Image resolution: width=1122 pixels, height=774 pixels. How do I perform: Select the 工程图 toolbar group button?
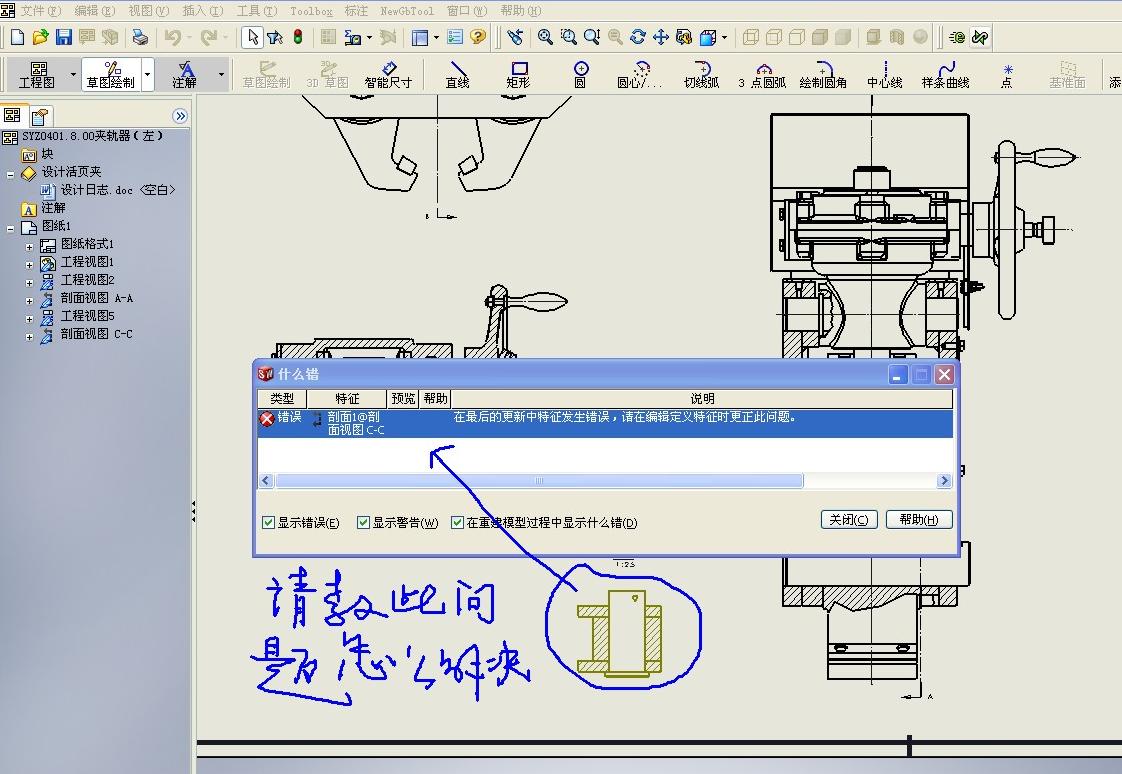click(x=36, y=74)
